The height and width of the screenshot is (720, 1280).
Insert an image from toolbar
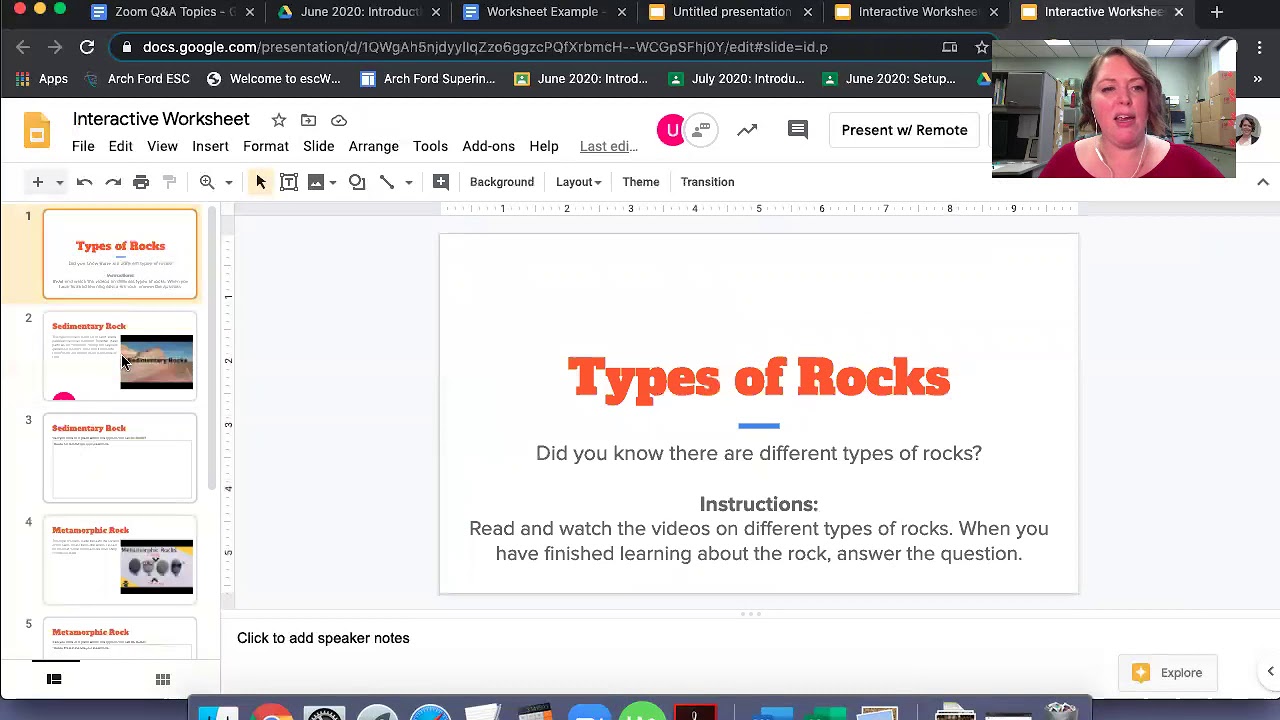coord(316,182)
